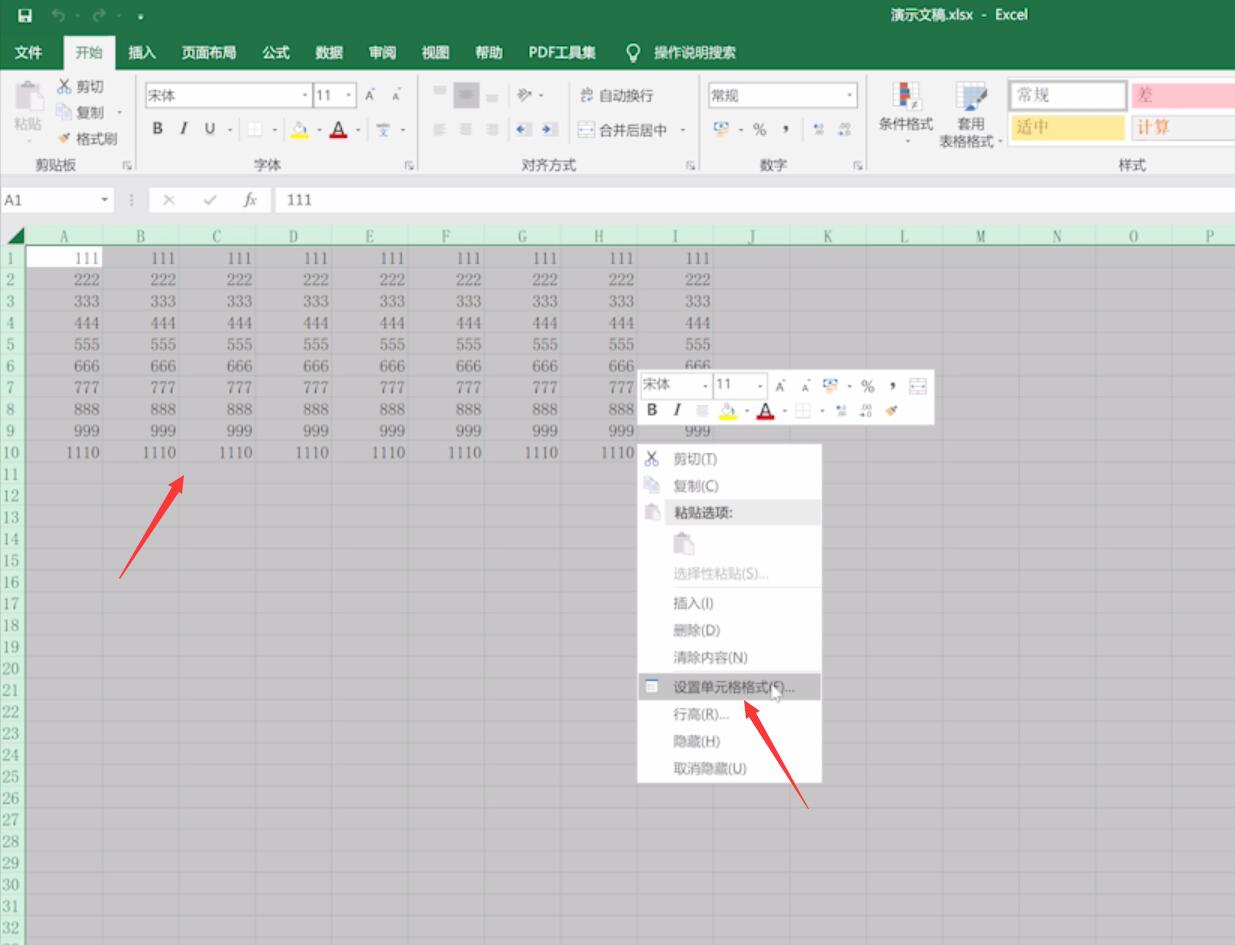Open the ribbon font size dropdown

(349, 96)
